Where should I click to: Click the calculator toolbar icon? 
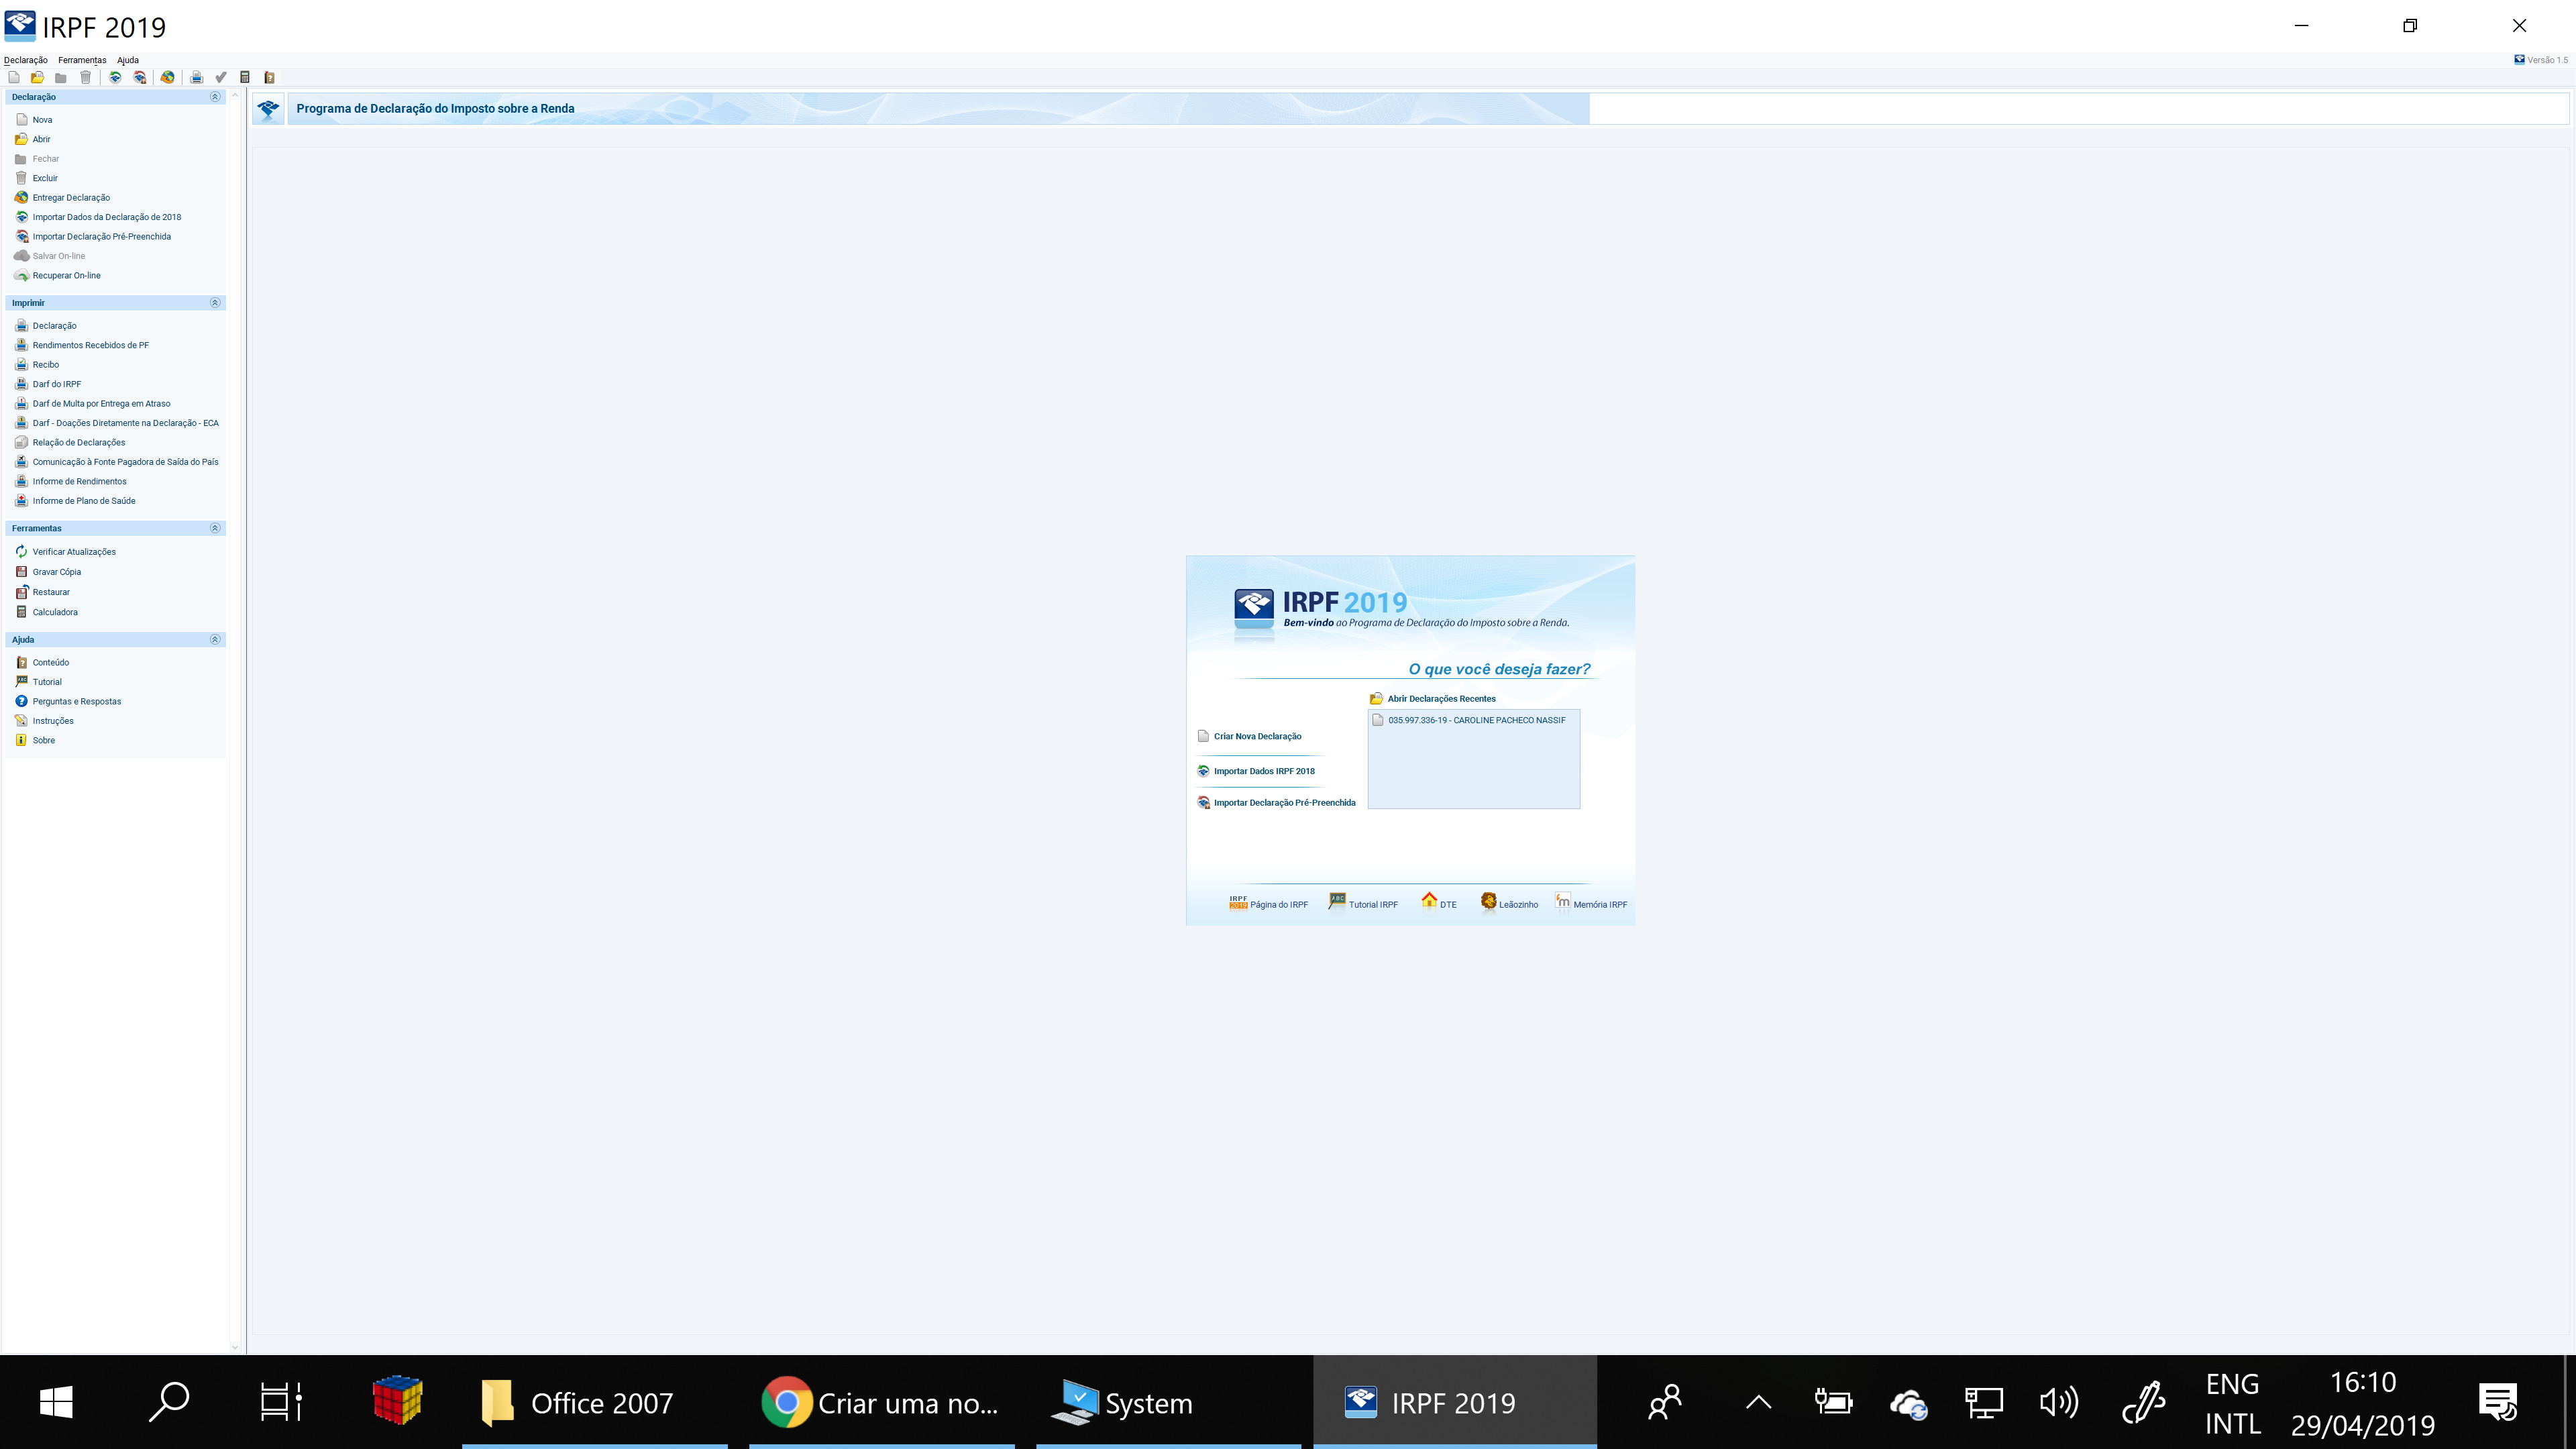point(245,77)
